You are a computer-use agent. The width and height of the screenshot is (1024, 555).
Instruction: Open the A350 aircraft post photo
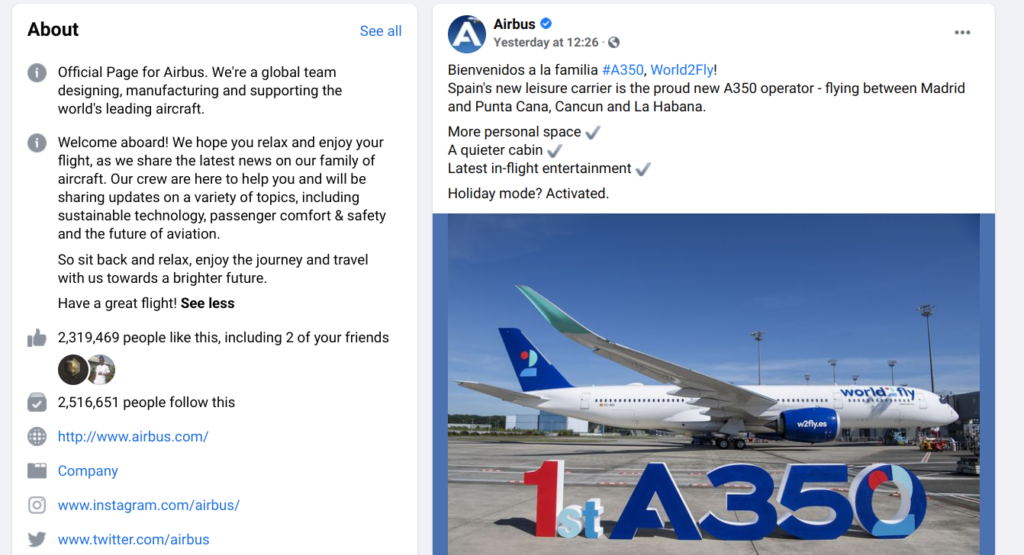[x=713, y=384]
